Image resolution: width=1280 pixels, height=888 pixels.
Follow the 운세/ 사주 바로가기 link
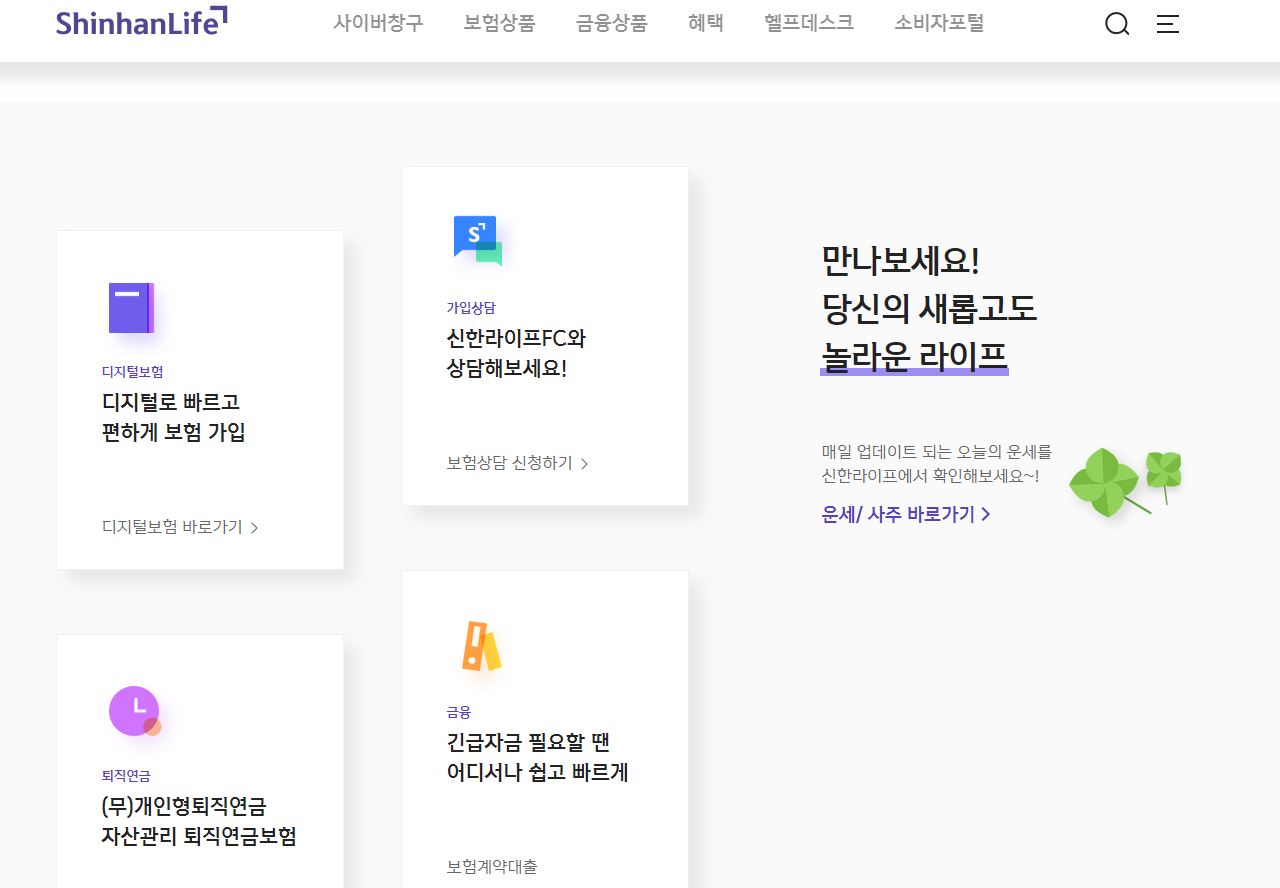[906, 514]
